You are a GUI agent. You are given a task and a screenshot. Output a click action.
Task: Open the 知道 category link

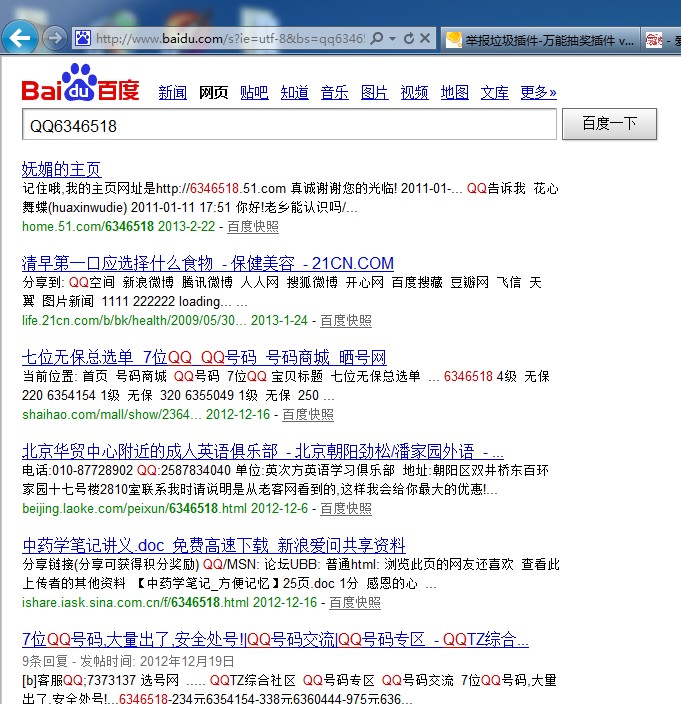click(x=294, y=92)
